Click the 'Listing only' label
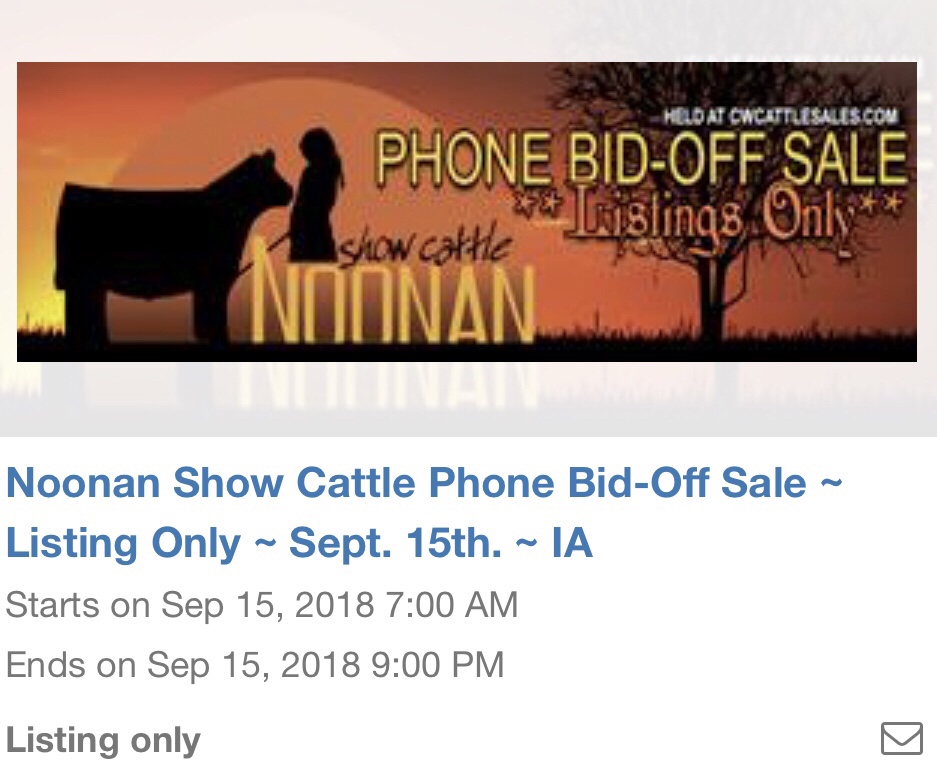937x766 pixels. tap(103, 740)
